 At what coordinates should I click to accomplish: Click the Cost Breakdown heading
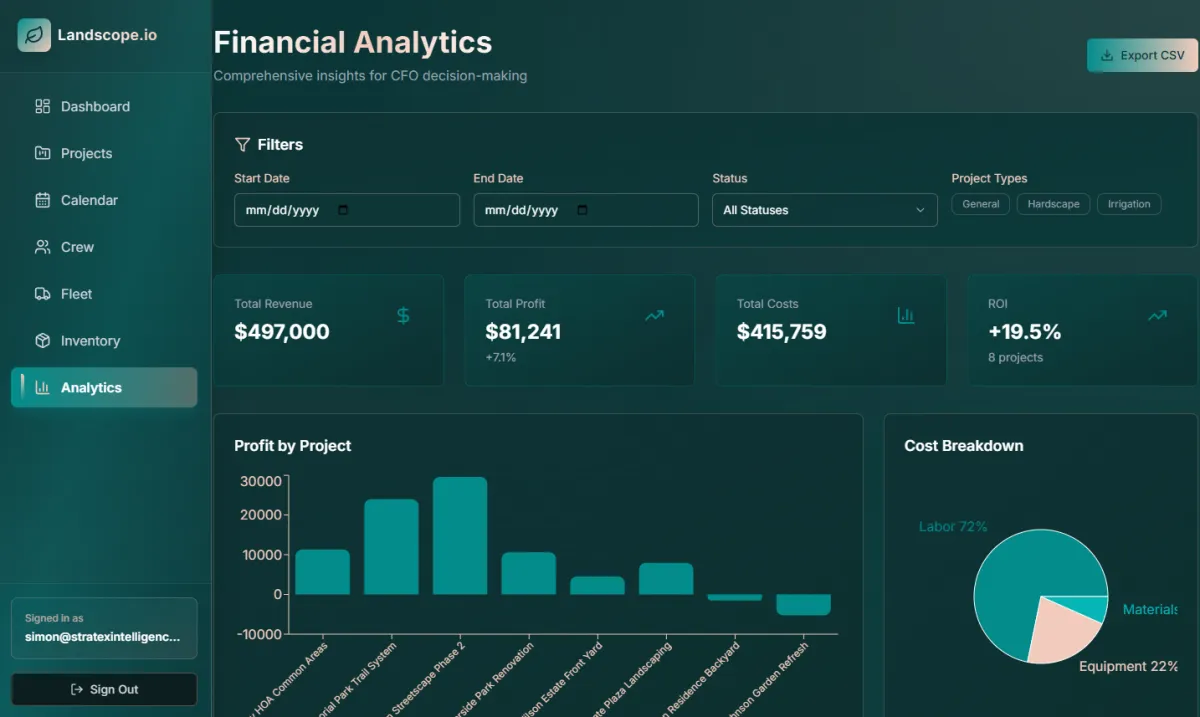pyautogui.click(x=964, y=446)
